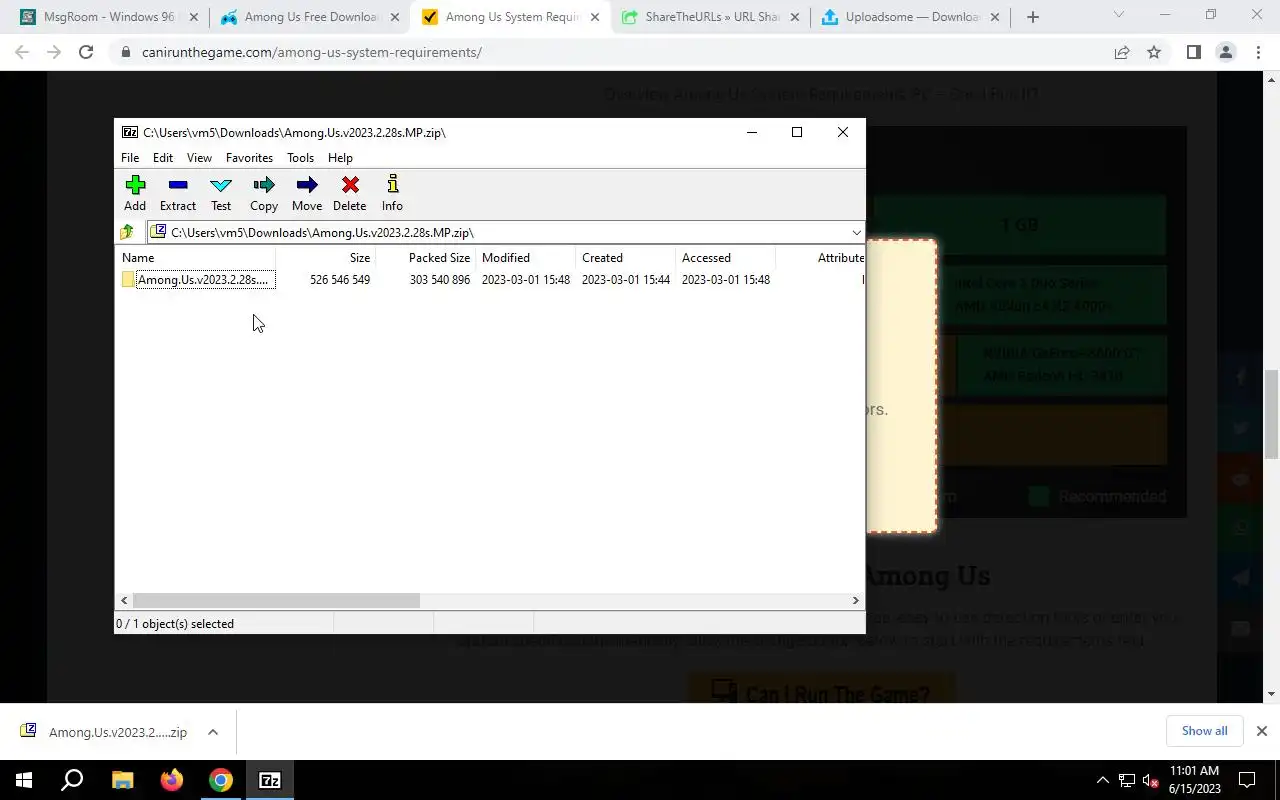
Task: Click Show all downloads button
Action: pyautogui.click(x=1204, y=731)
